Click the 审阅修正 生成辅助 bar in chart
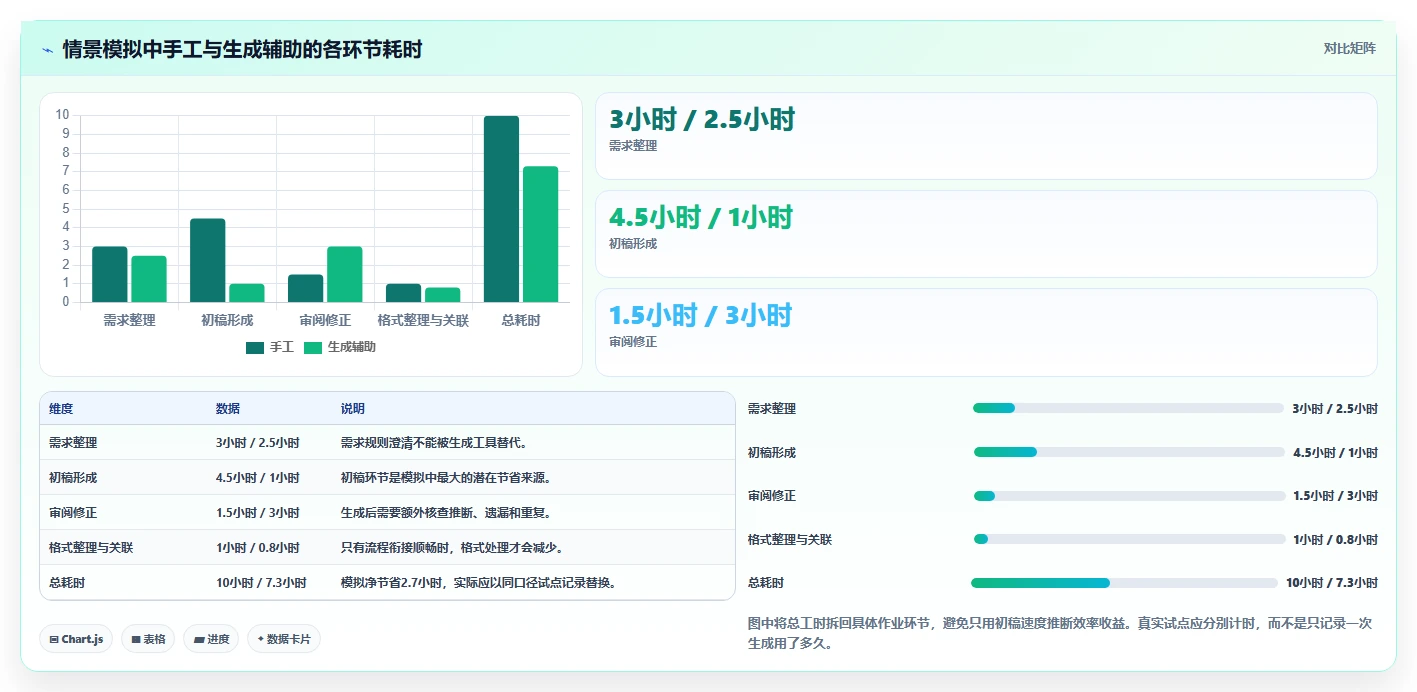This screenshot has height=692, width=1417. (345, 274)
